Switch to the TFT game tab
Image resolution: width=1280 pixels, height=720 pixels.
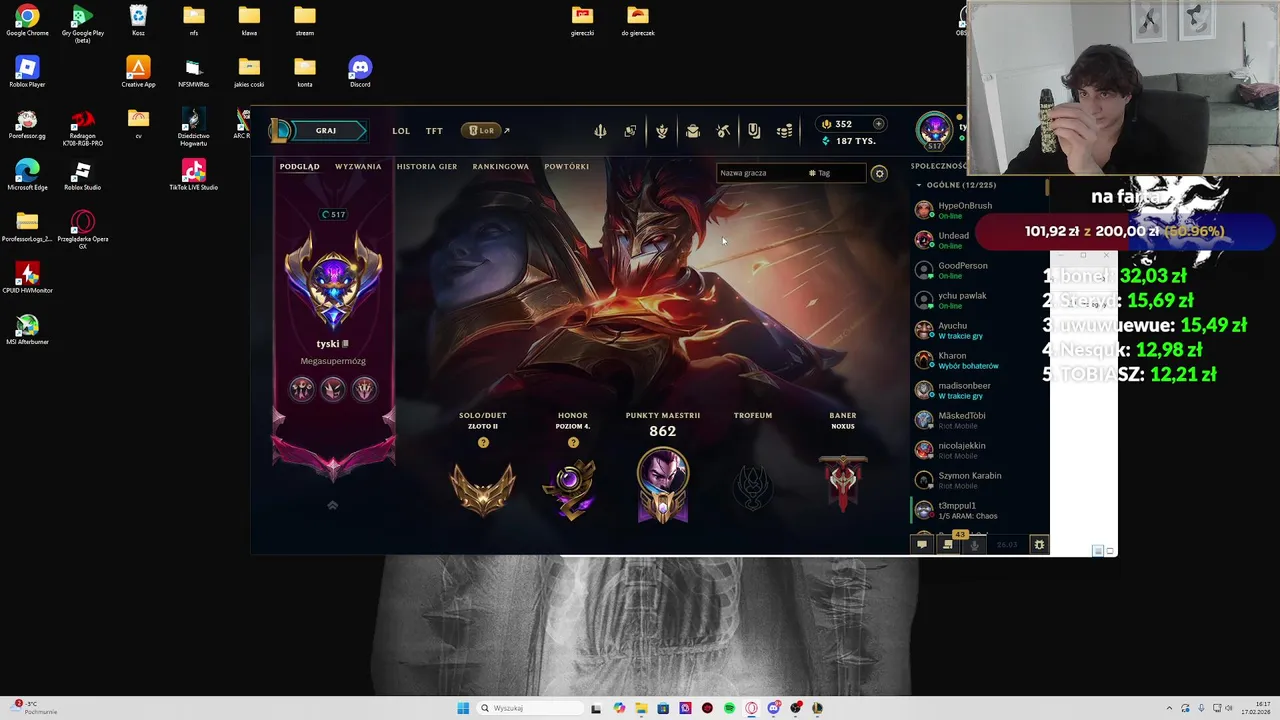point(434,131)
